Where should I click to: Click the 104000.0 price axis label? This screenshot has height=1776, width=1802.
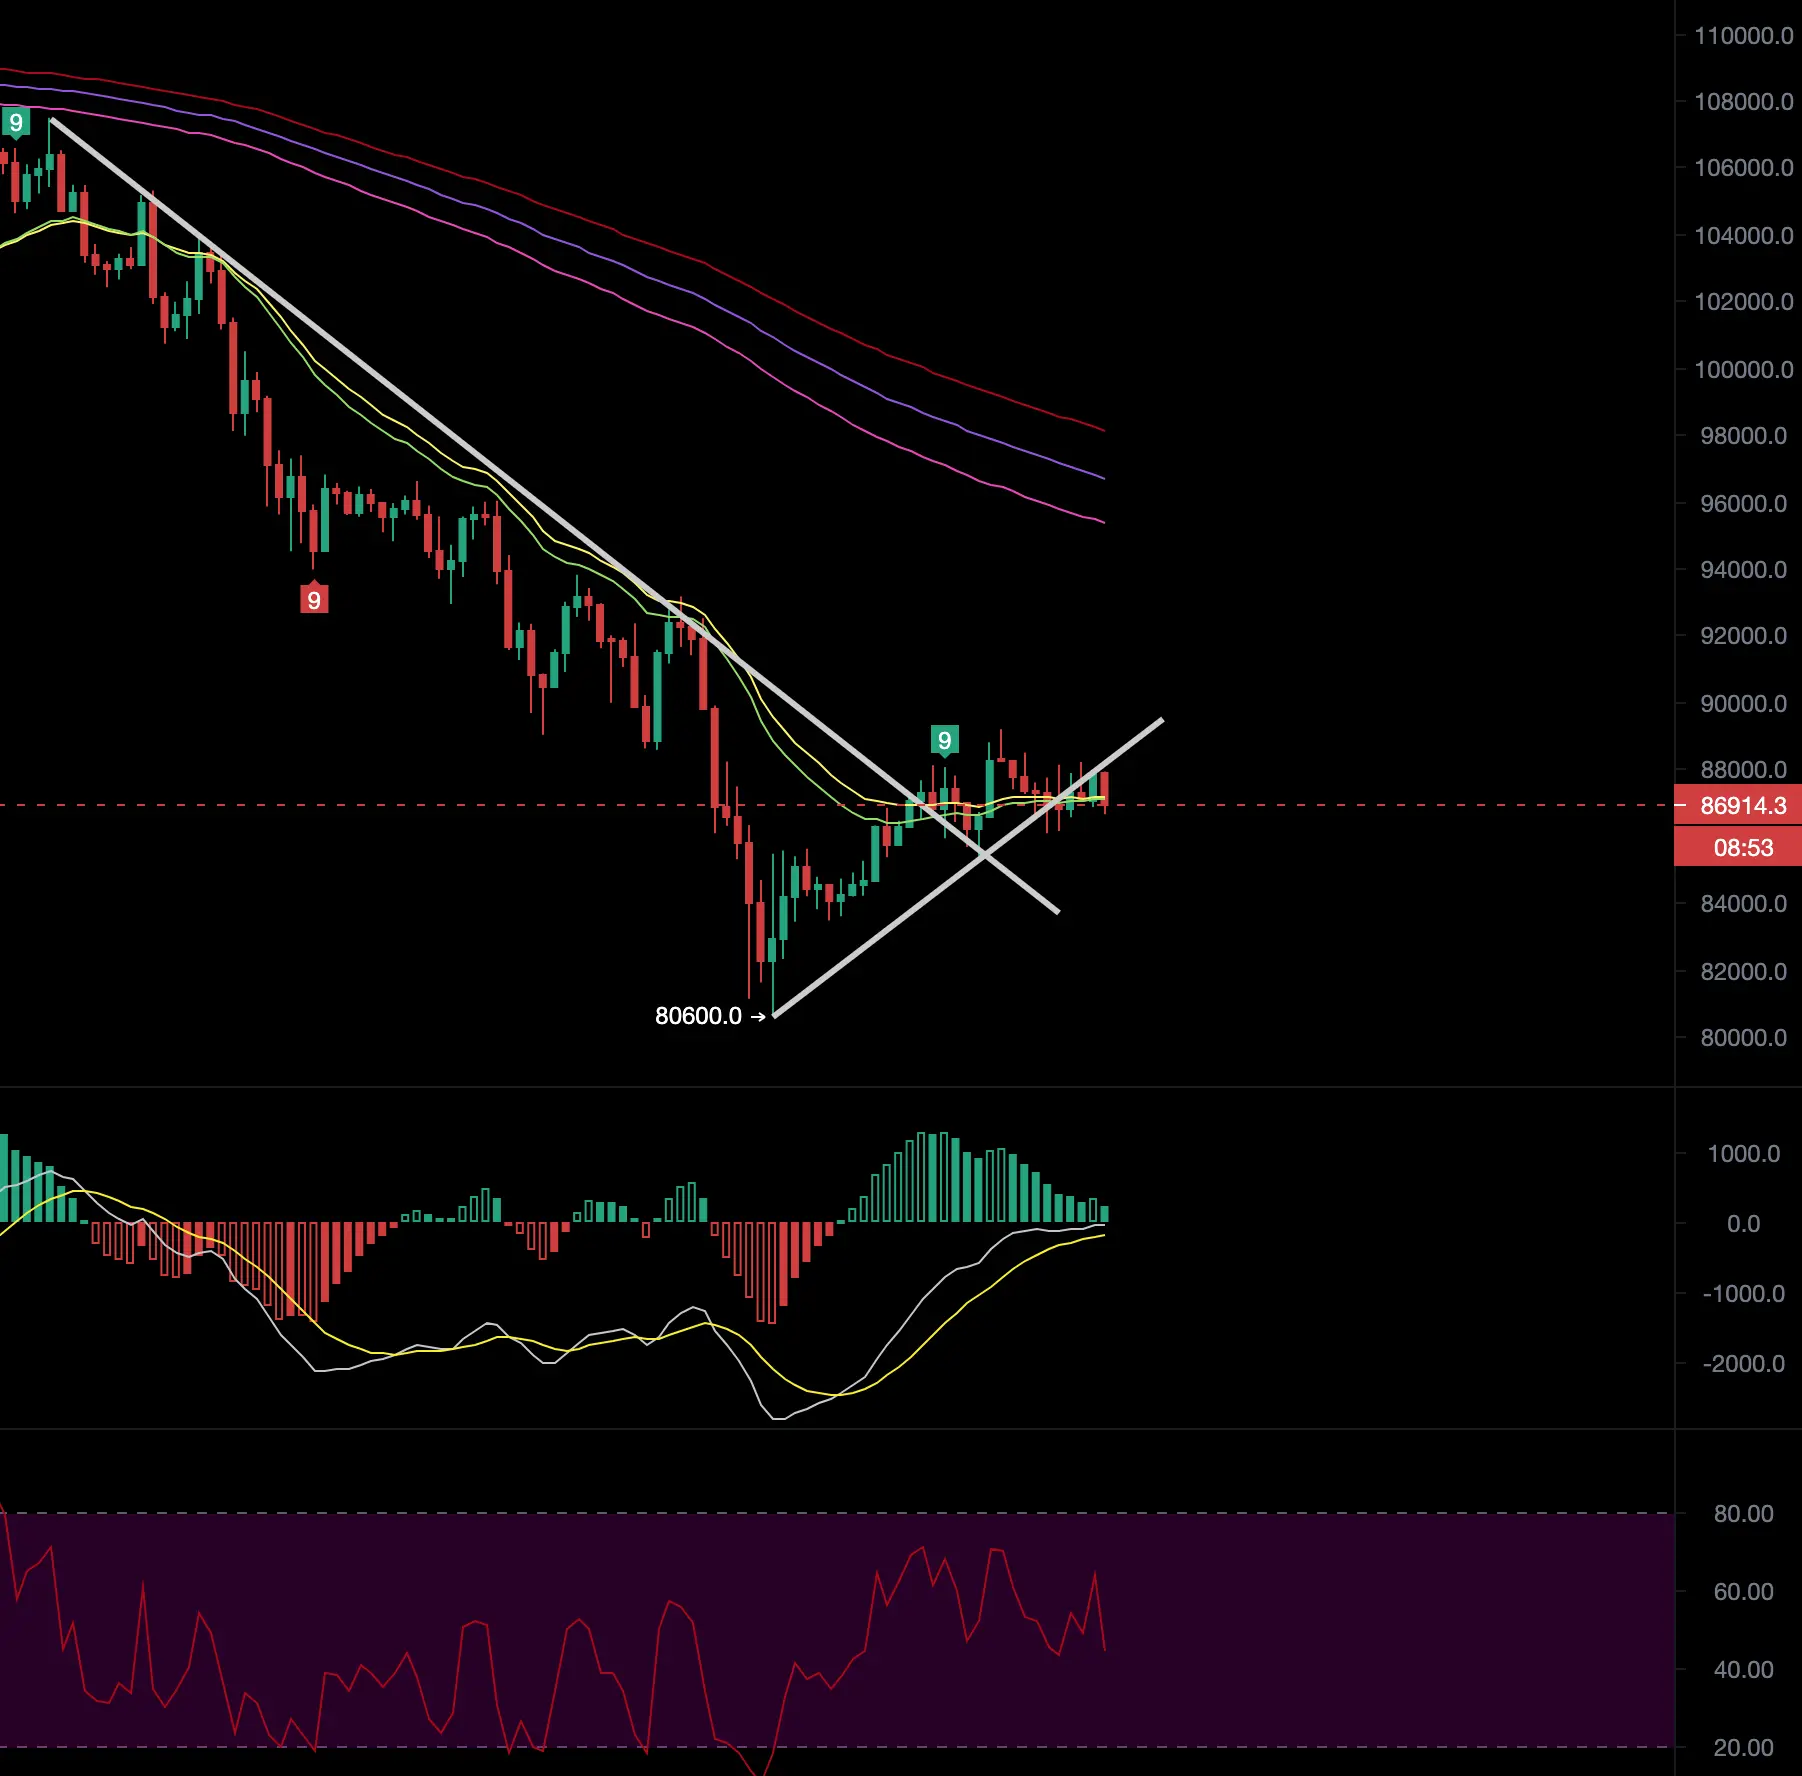click(1743, 236)
